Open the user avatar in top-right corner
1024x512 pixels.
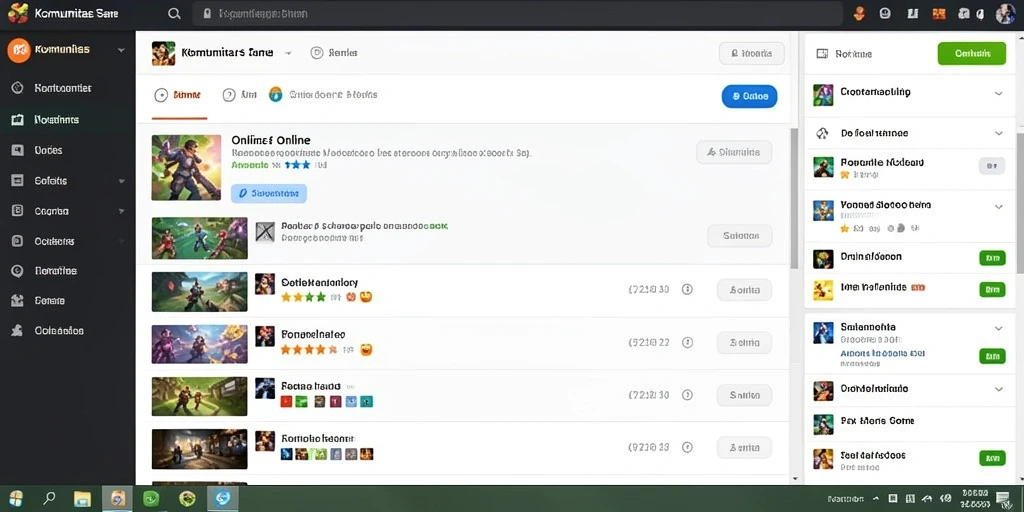coord(1005,13)
